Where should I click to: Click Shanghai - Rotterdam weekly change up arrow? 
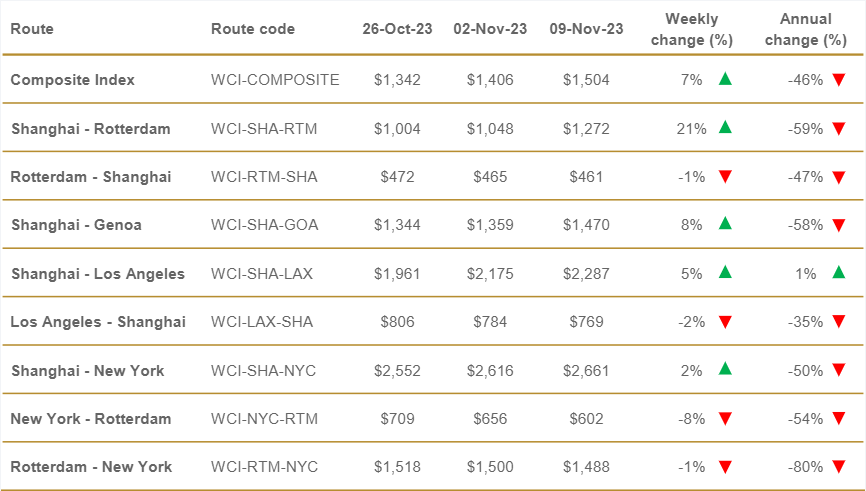[726, 128]
